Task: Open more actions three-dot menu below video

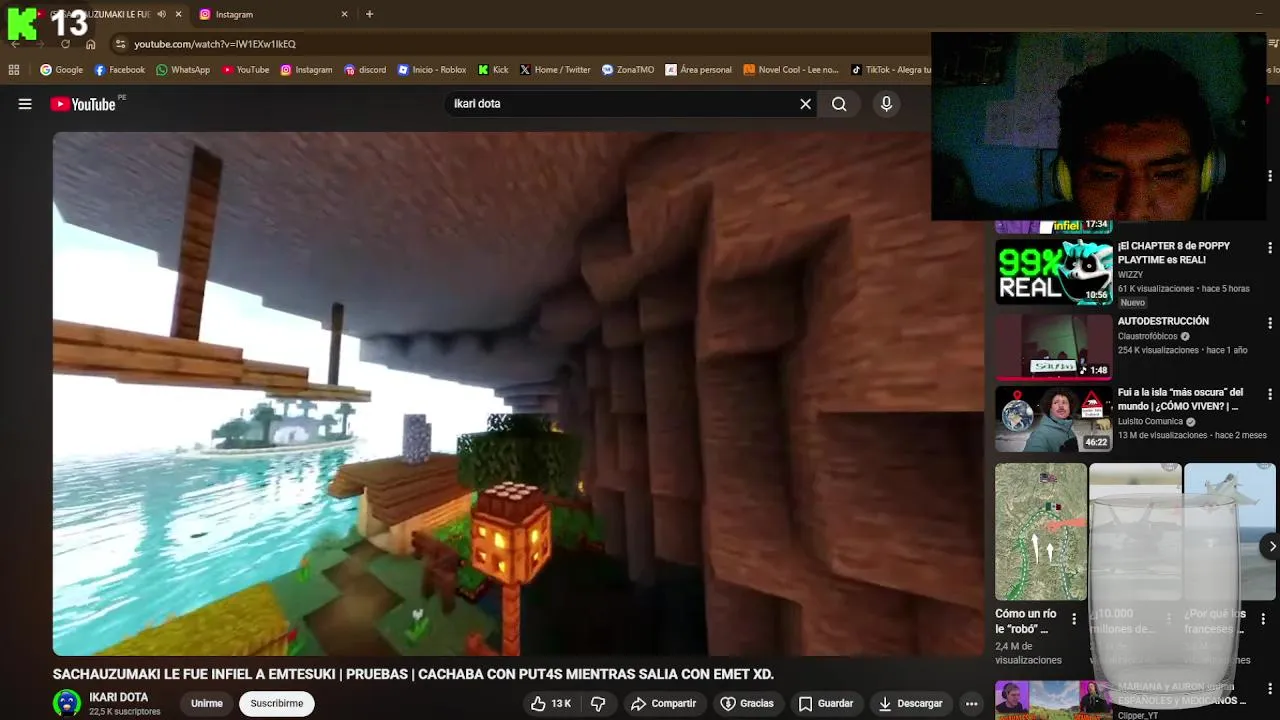Action: pos(971,703)
